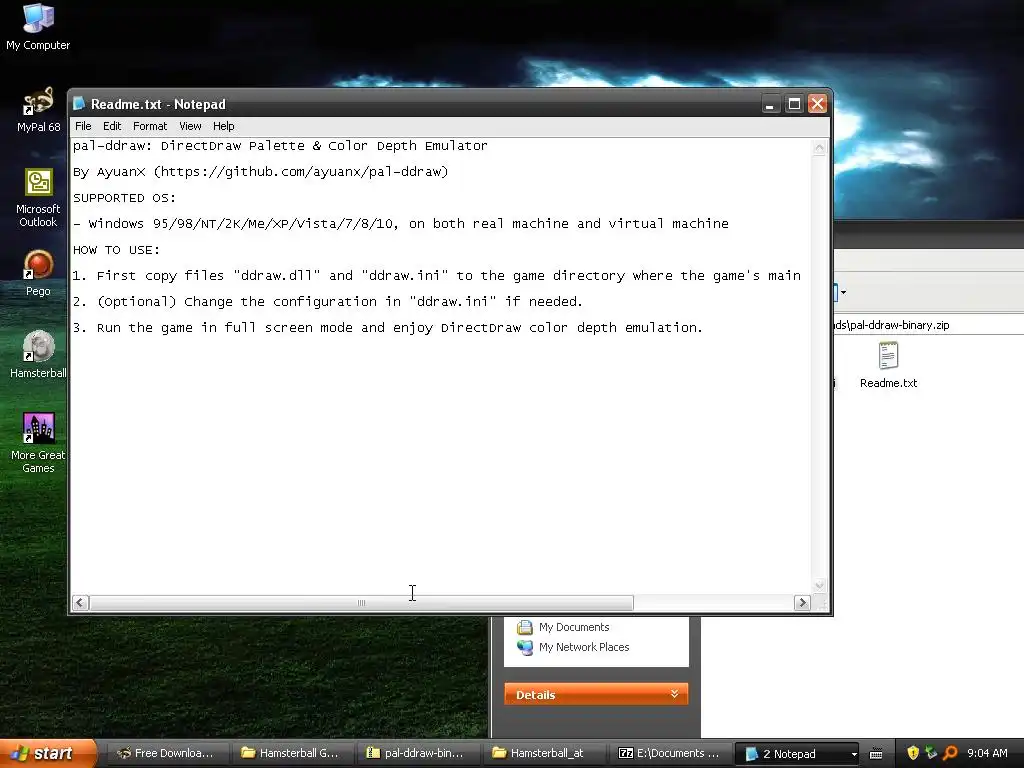The width and height of the screenshot is (1024, 768).
Task: Click the '1. First copy files' line
Action: tap(437, 276)
